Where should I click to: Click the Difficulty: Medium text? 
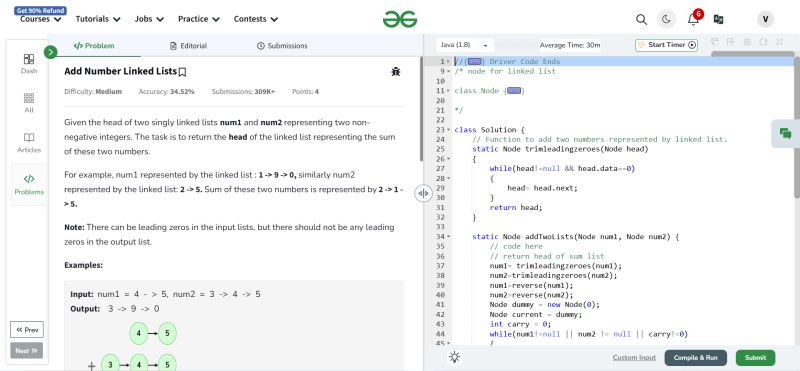click(93, 92)
